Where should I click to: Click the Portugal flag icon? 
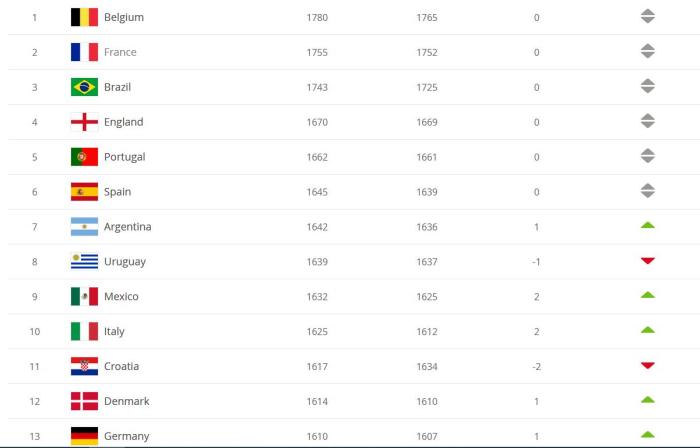tap(84, 157)
